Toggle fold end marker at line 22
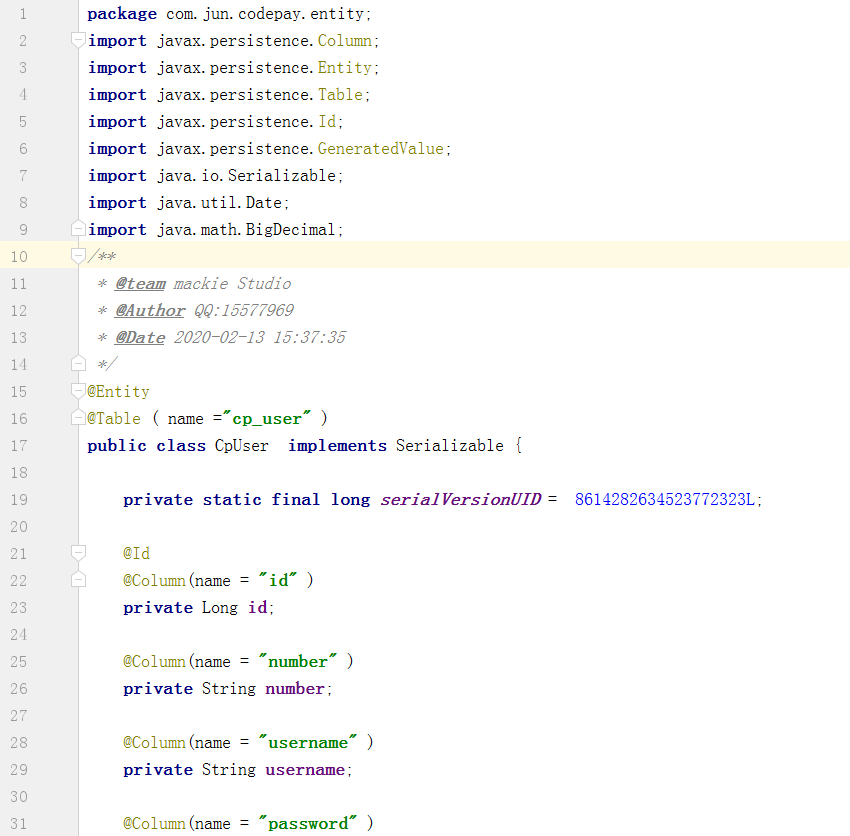The height and width of the screenshot is (836, 850). coord(78,580)
